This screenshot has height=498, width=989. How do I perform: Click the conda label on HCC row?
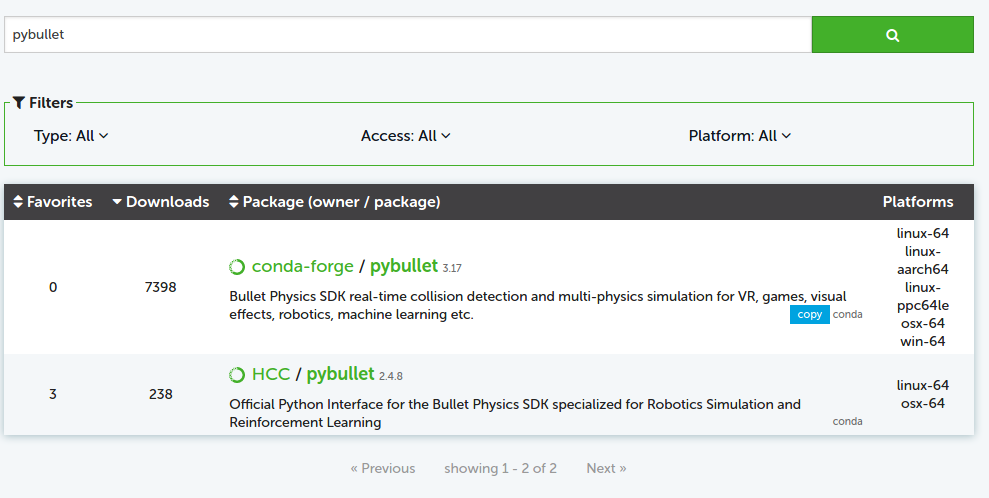tap(847, 422)
